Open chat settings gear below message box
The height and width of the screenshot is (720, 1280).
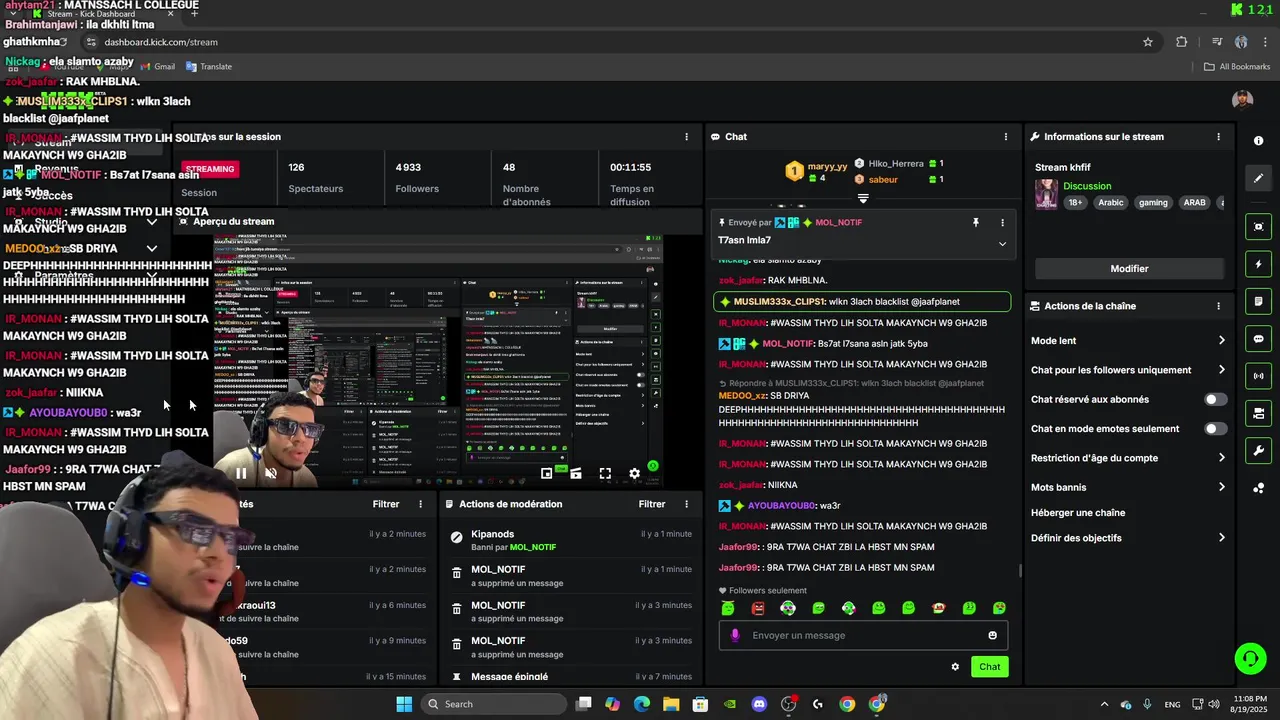[955, 667]
